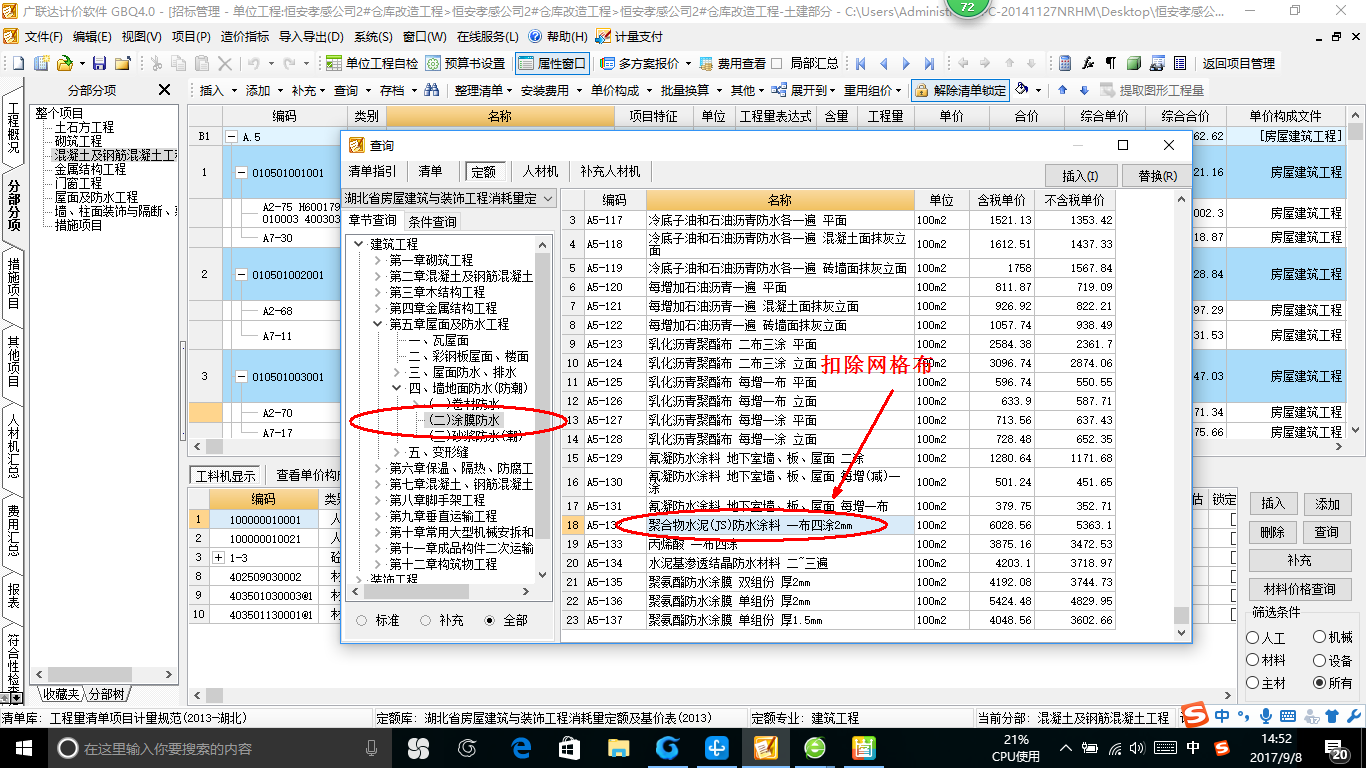The height and width of the screenshot is (768, 1366).
Task: Click the taskbar search box
Action: coord(220,748)
